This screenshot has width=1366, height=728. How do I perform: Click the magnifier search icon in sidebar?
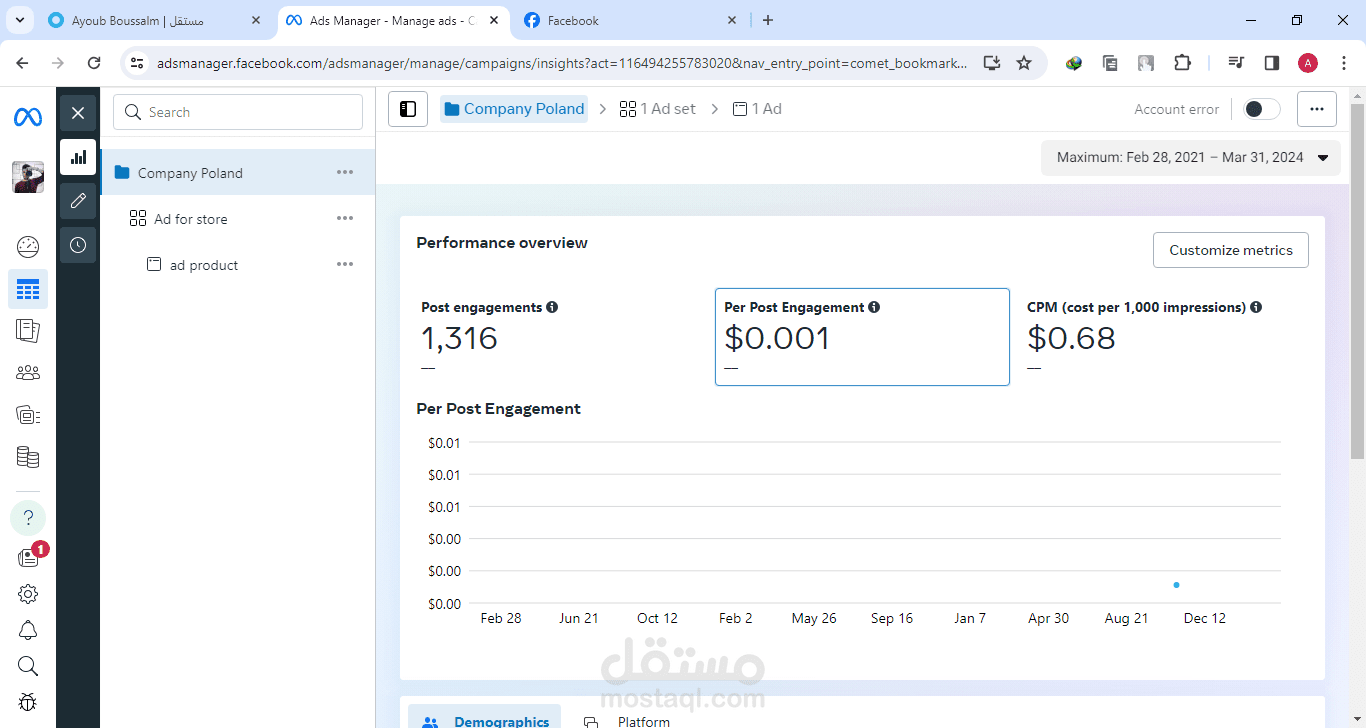point(28,666)
